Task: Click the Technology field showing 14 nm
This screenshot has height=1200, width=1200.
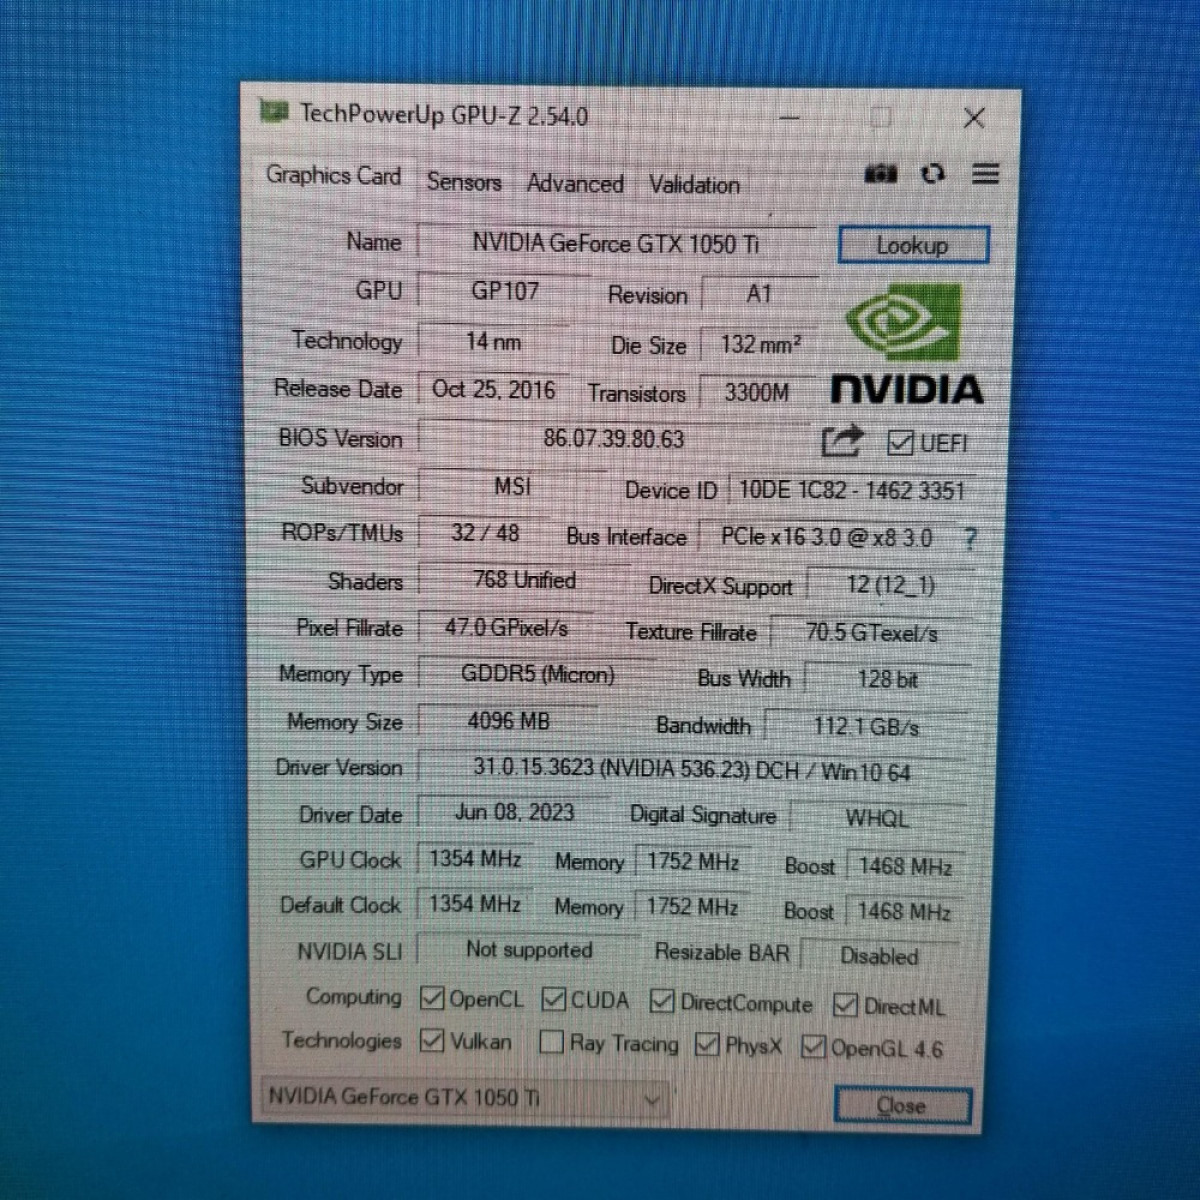Action: click(494, 341)
